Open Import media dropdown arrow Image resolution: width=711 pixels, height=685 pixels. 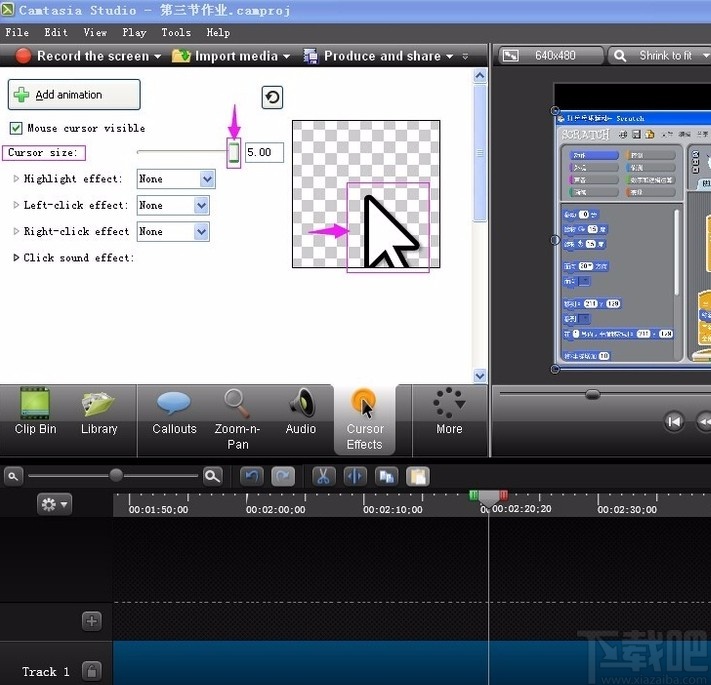[x=286, y=57]
